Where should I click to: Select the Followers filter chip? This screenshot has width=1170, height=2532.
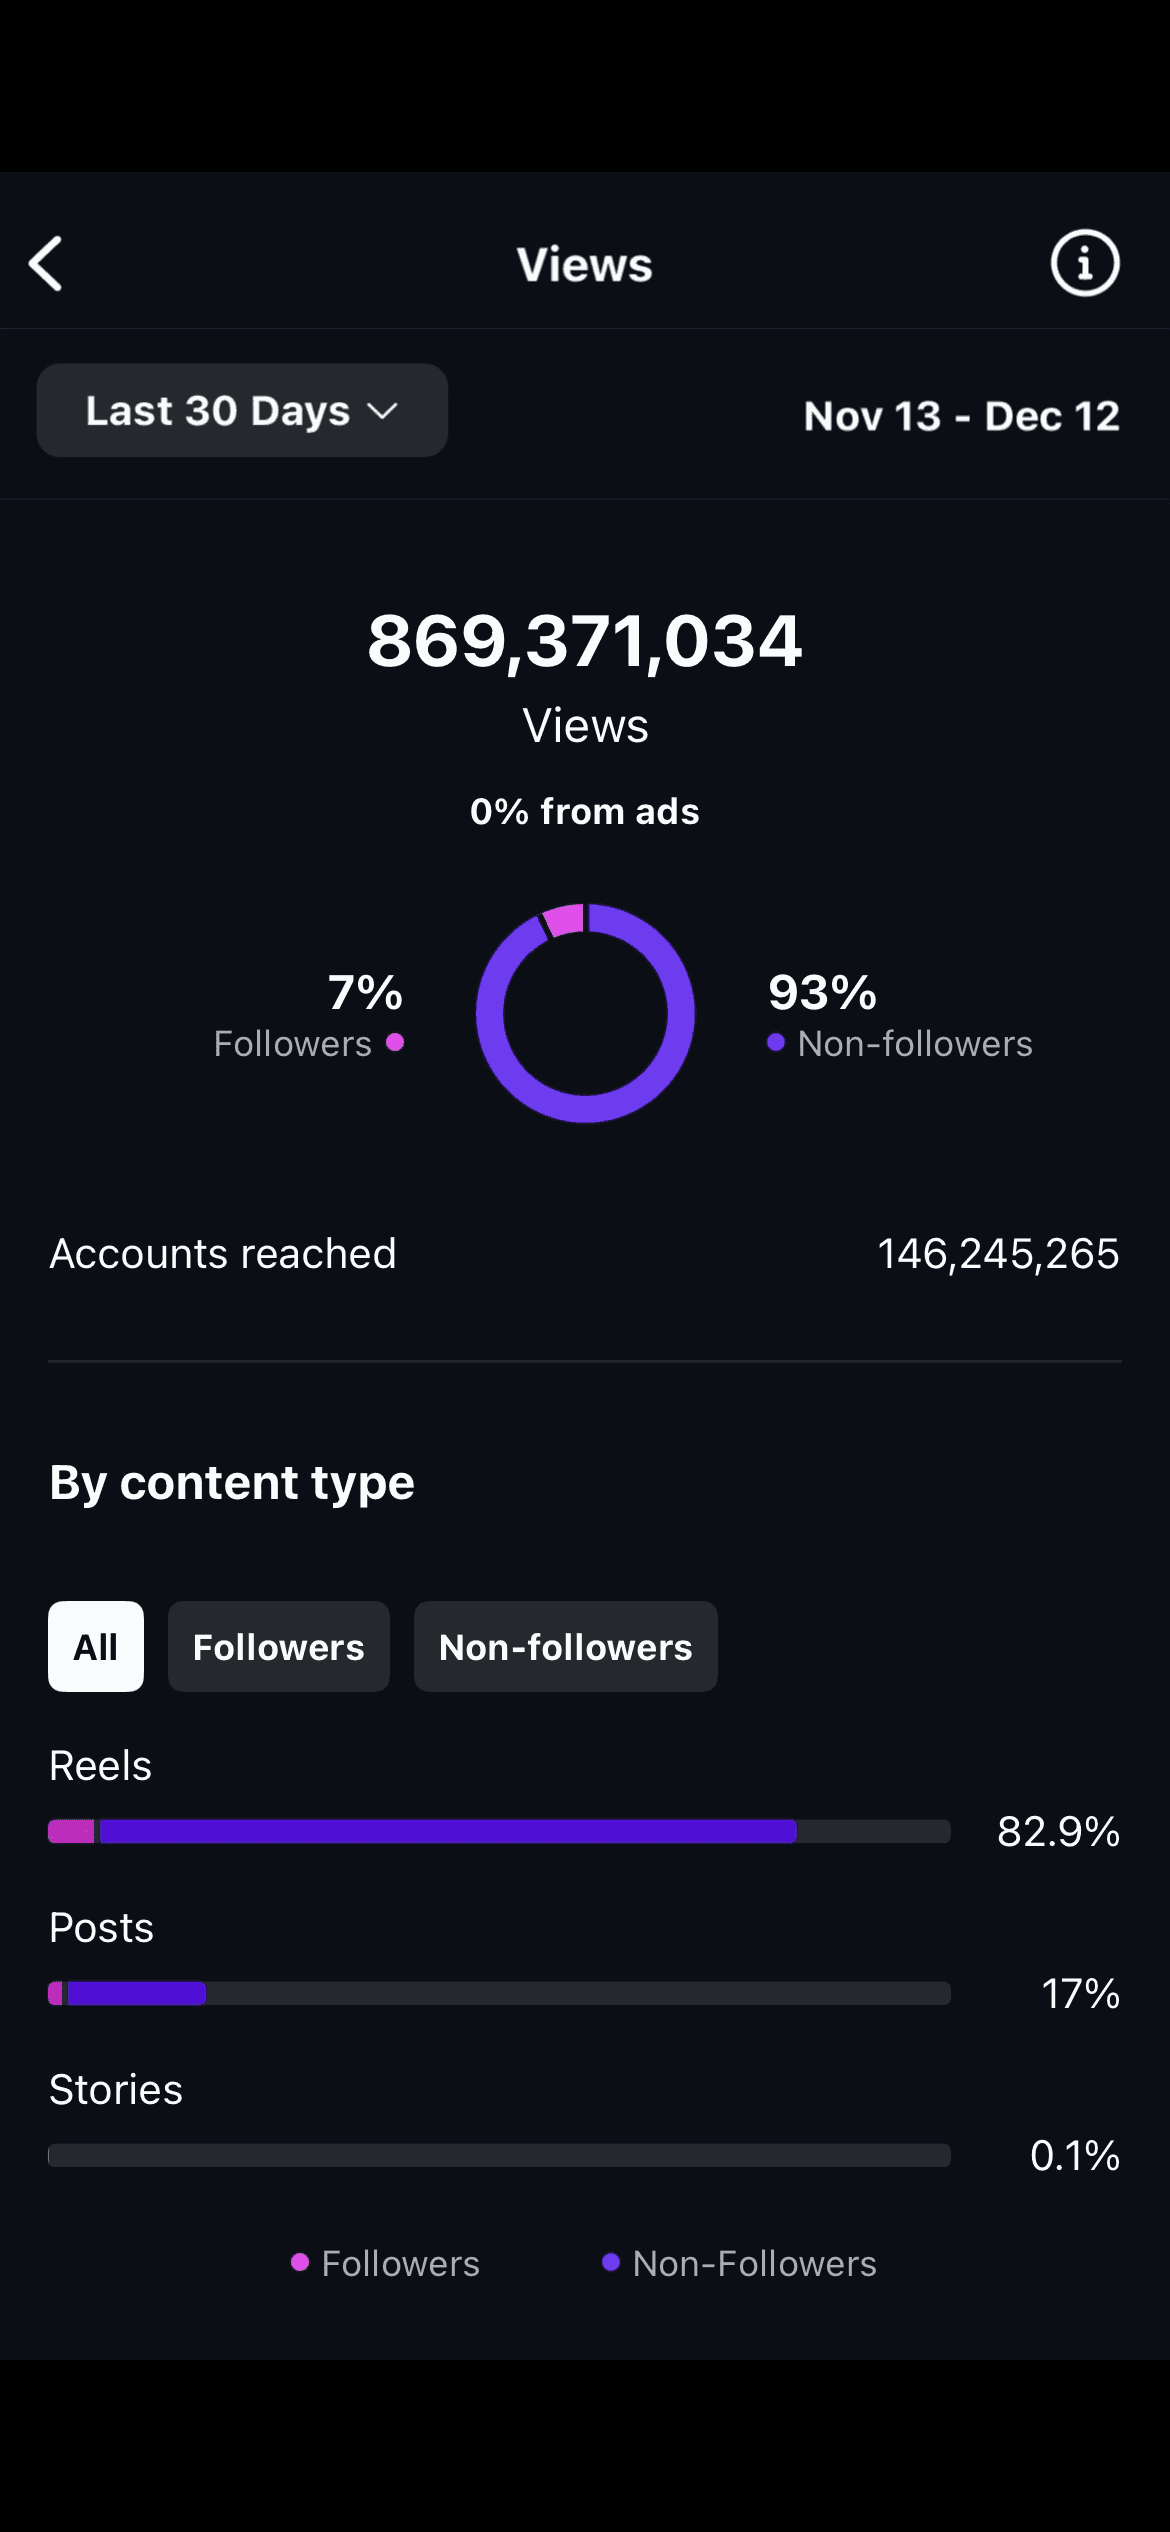(279, 1647)
